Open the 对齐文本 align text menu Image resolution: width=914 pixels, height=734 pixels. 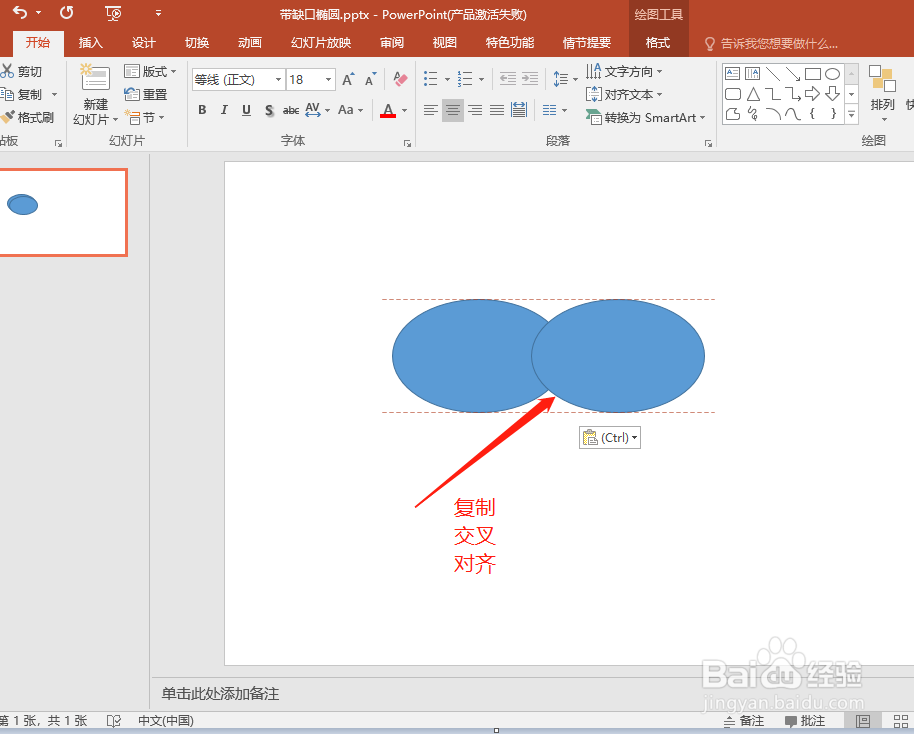click(x=624, y=94)
